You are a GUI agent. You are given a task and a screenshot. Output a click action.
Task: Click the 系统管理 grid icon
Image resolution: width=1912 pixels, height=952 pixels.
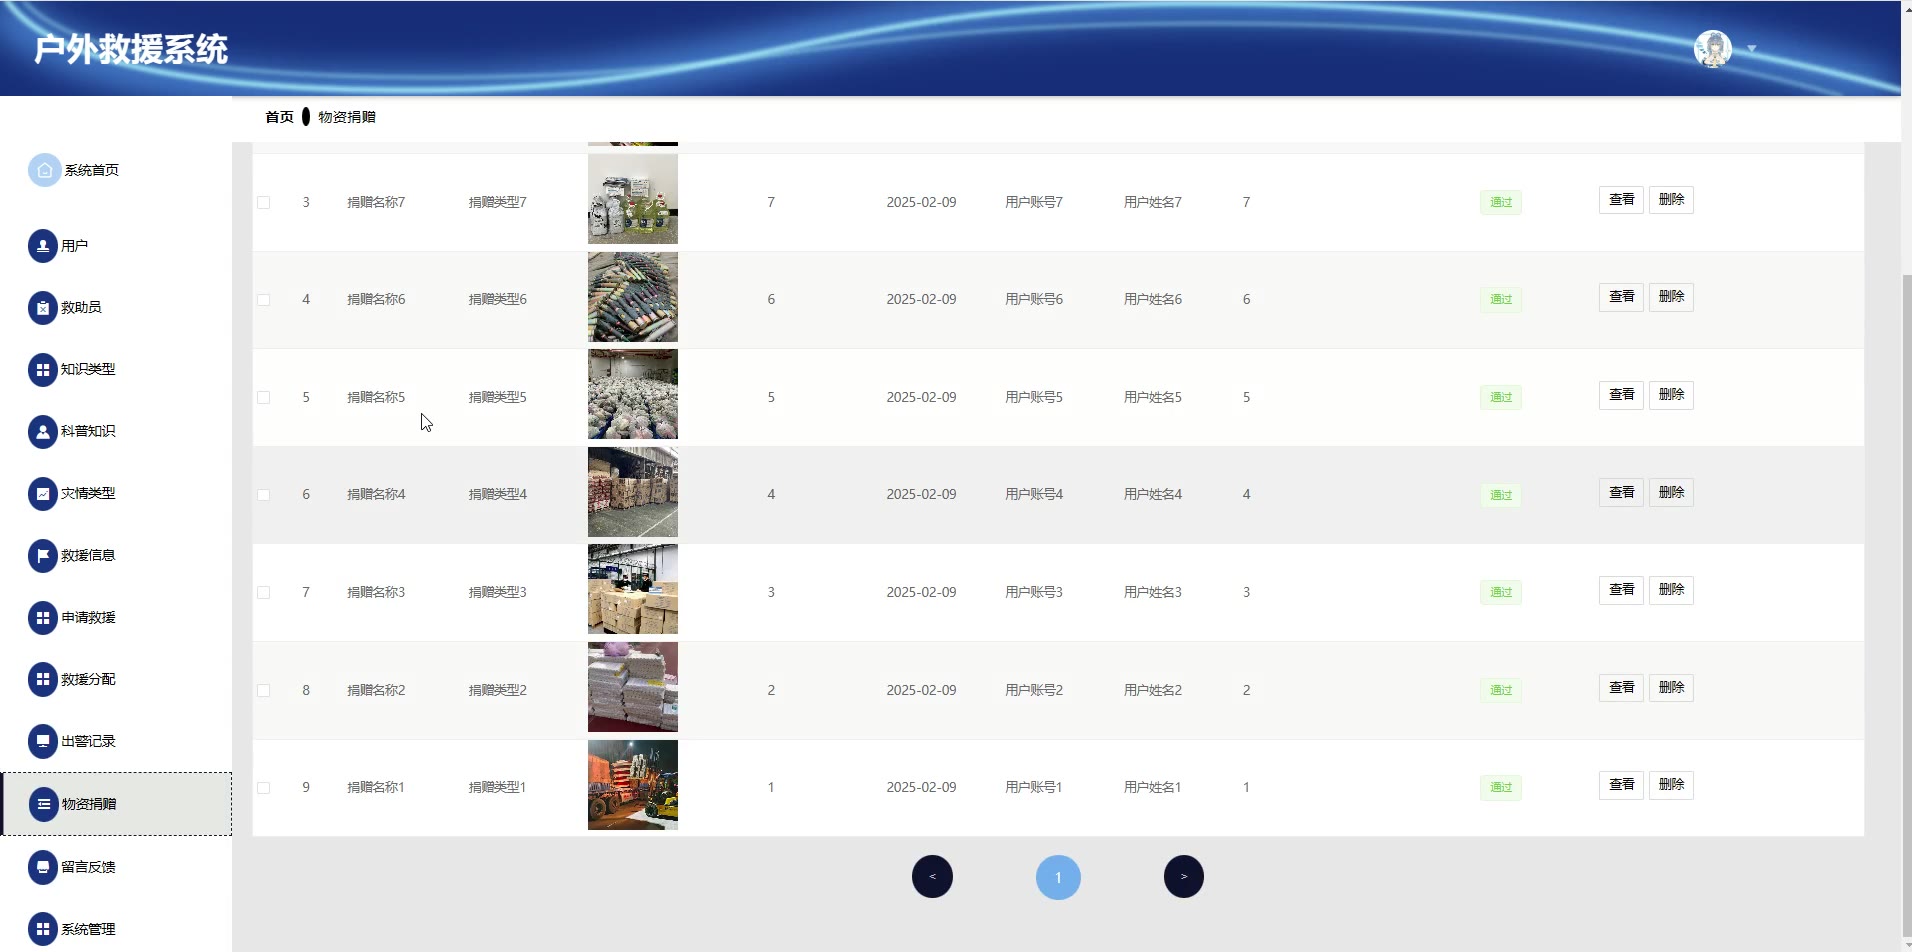[x=43, y=930]
